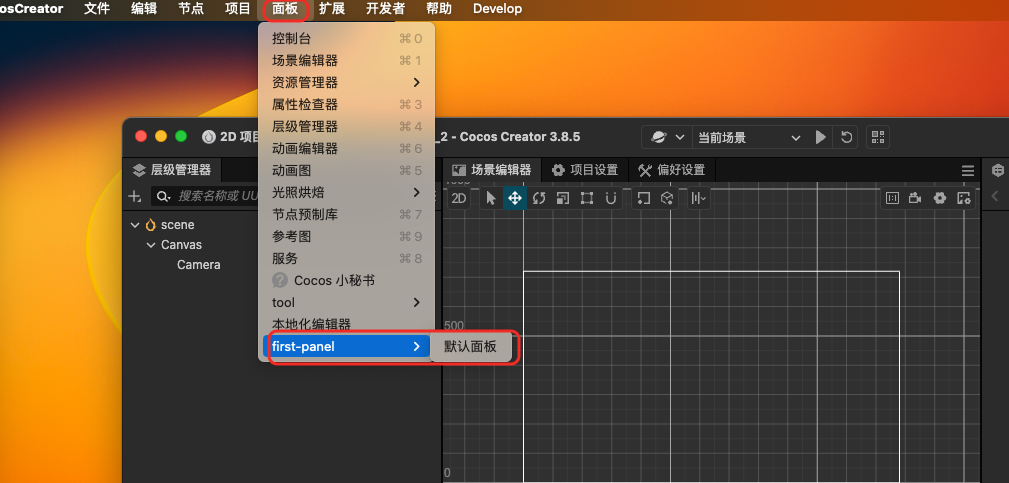The width and height of the screenshot is (1009, 483).
Task: Open the 节点 menu
Action: coord(191,9)
